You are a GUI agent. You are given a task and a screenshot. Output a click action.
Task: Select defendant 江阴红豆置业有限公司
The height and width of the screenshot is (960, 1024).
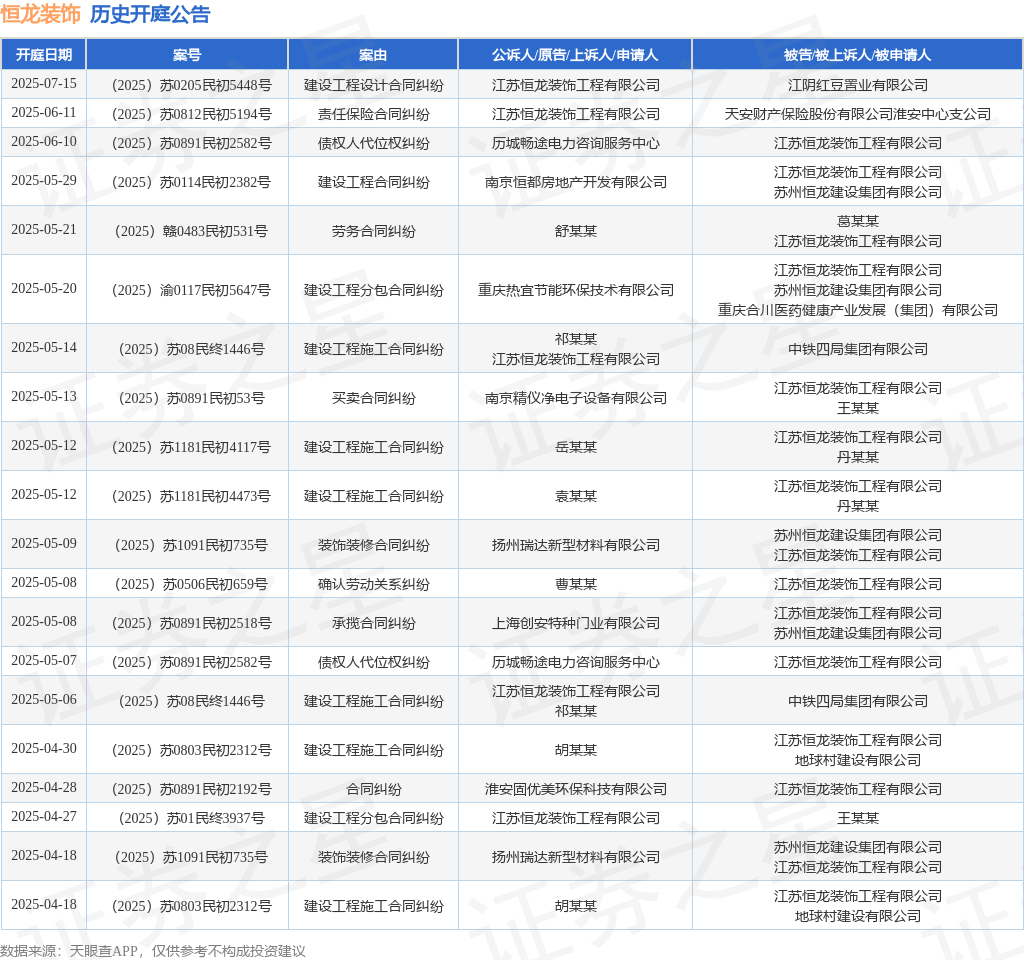pos(857,85)
